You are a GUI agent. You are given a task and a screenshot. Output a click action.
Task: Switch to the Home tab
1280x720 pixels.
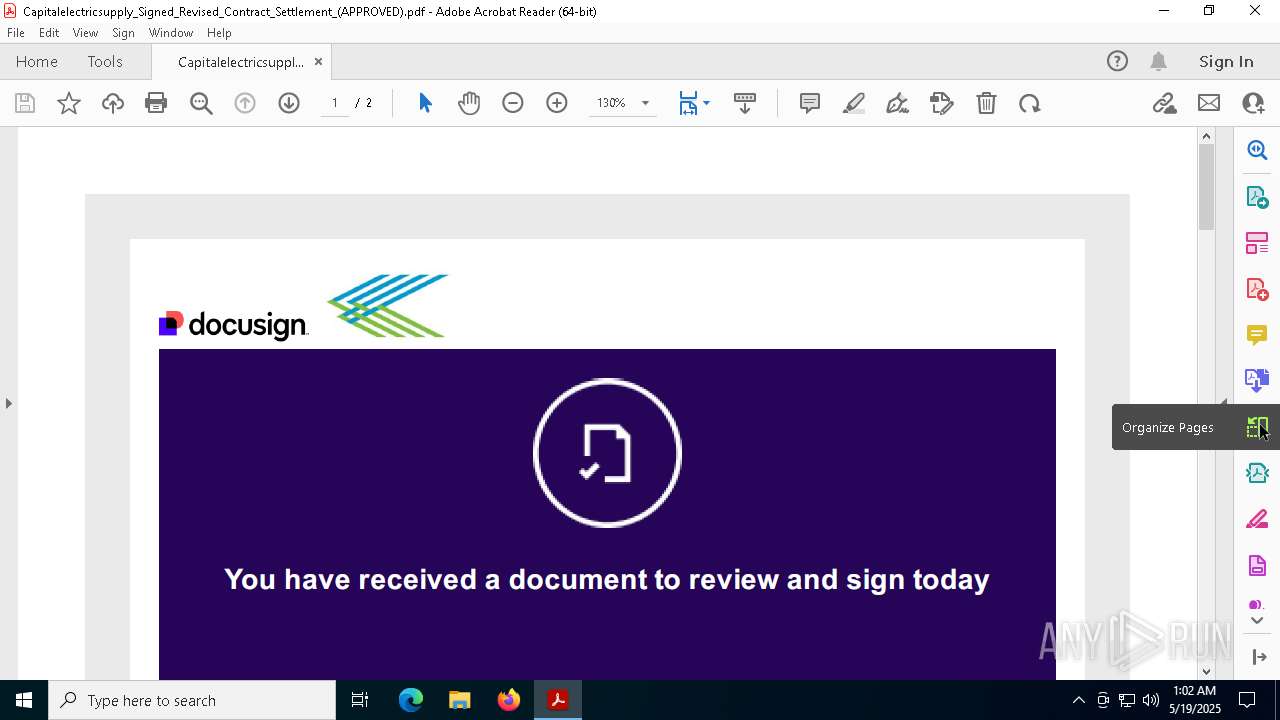(x=37, y=62)
